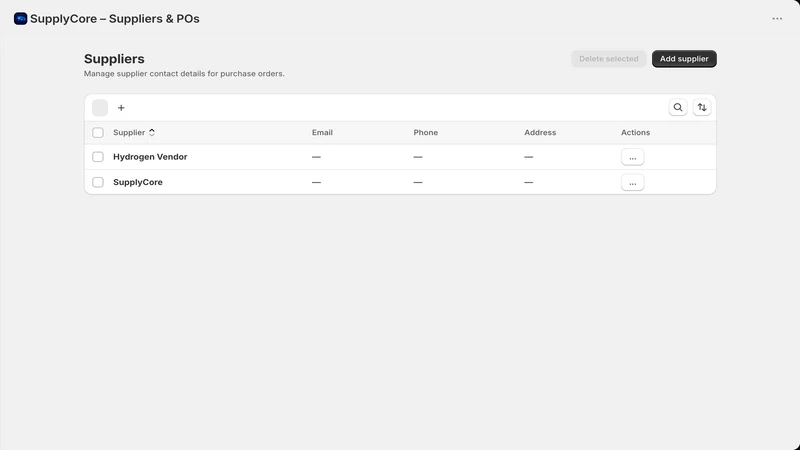Check the select-all suppliers checkbox
This screenshot has height=450, width=800.
98,133
